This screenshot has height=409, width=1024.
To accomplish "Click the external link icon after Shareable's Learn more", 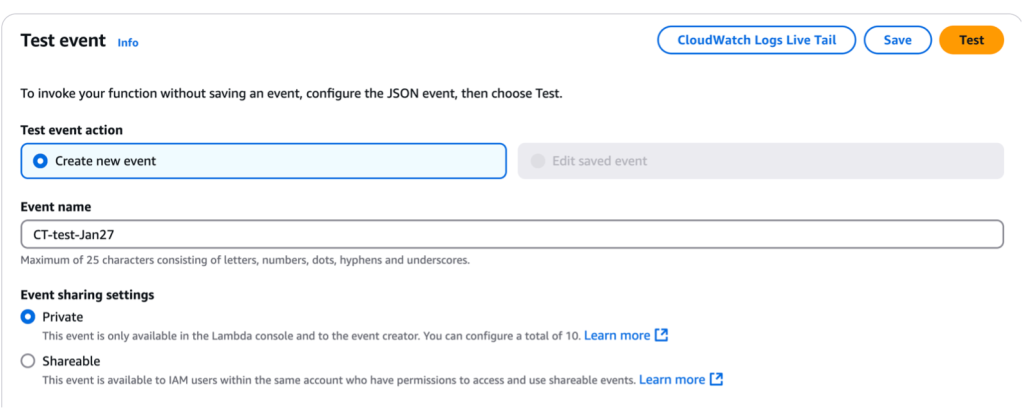I will click(716, 379).
